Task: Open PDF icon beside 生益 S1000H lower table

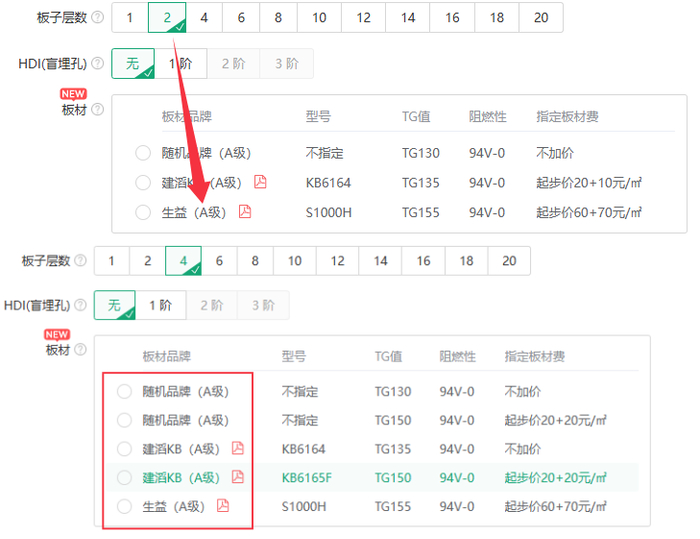Action: 222,506
